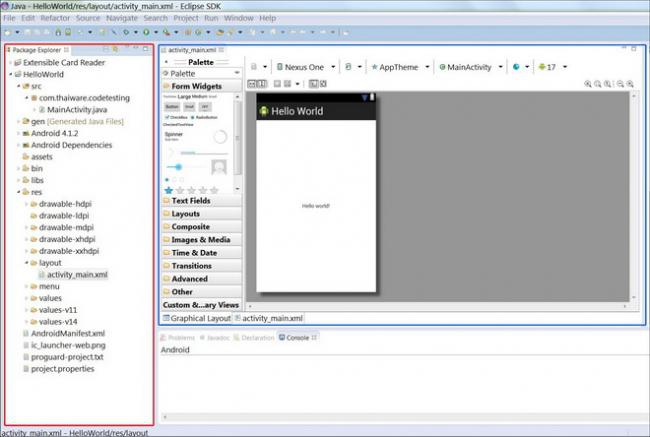Expand the Android 4.1.2 library node
This screenshot has width=650, height=437.
point(19,133)
